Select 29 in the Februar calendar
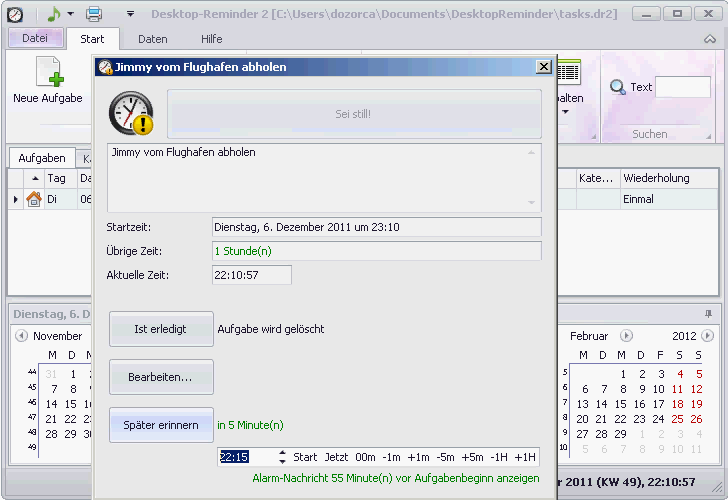 pos(620,434)
